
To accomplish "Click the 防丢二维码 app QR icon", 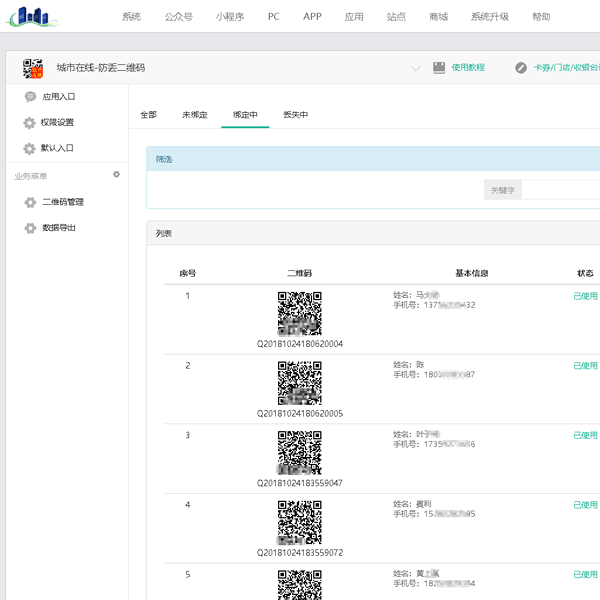I will [x=33, y=68].
